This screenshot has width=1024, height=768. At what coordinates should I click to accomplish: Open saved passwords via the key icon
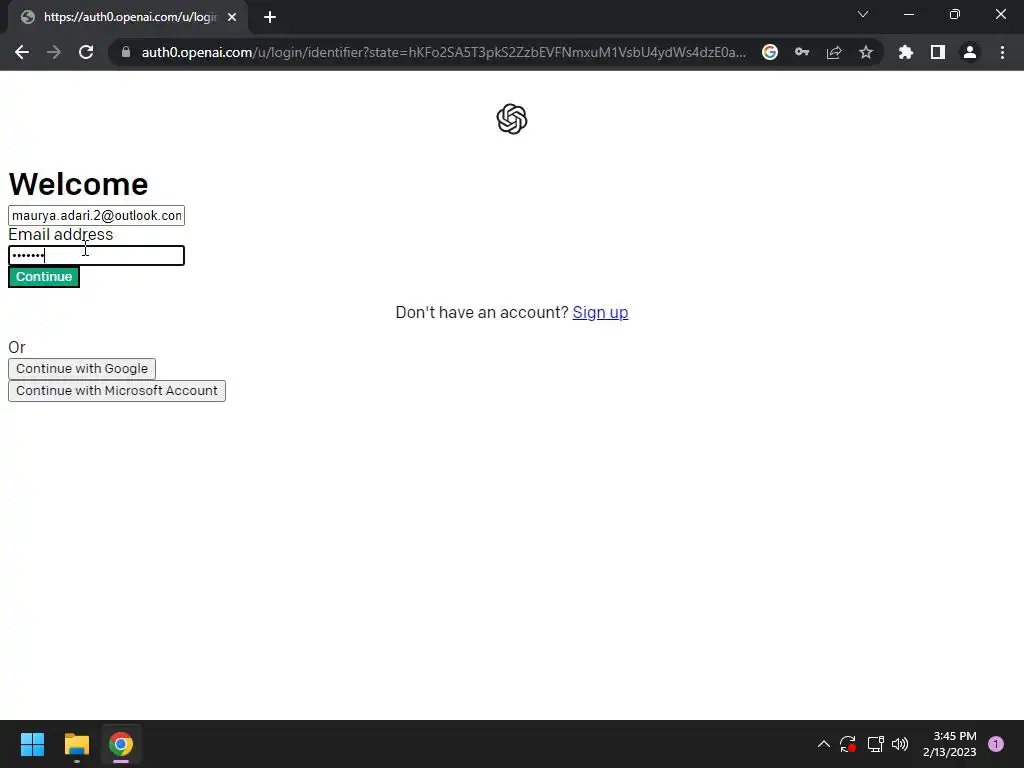tap(802, 52)
